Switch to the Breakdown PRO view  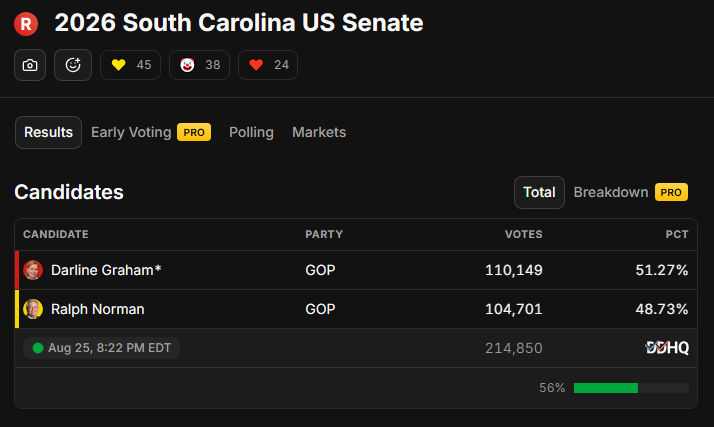[x=631, y=193]
